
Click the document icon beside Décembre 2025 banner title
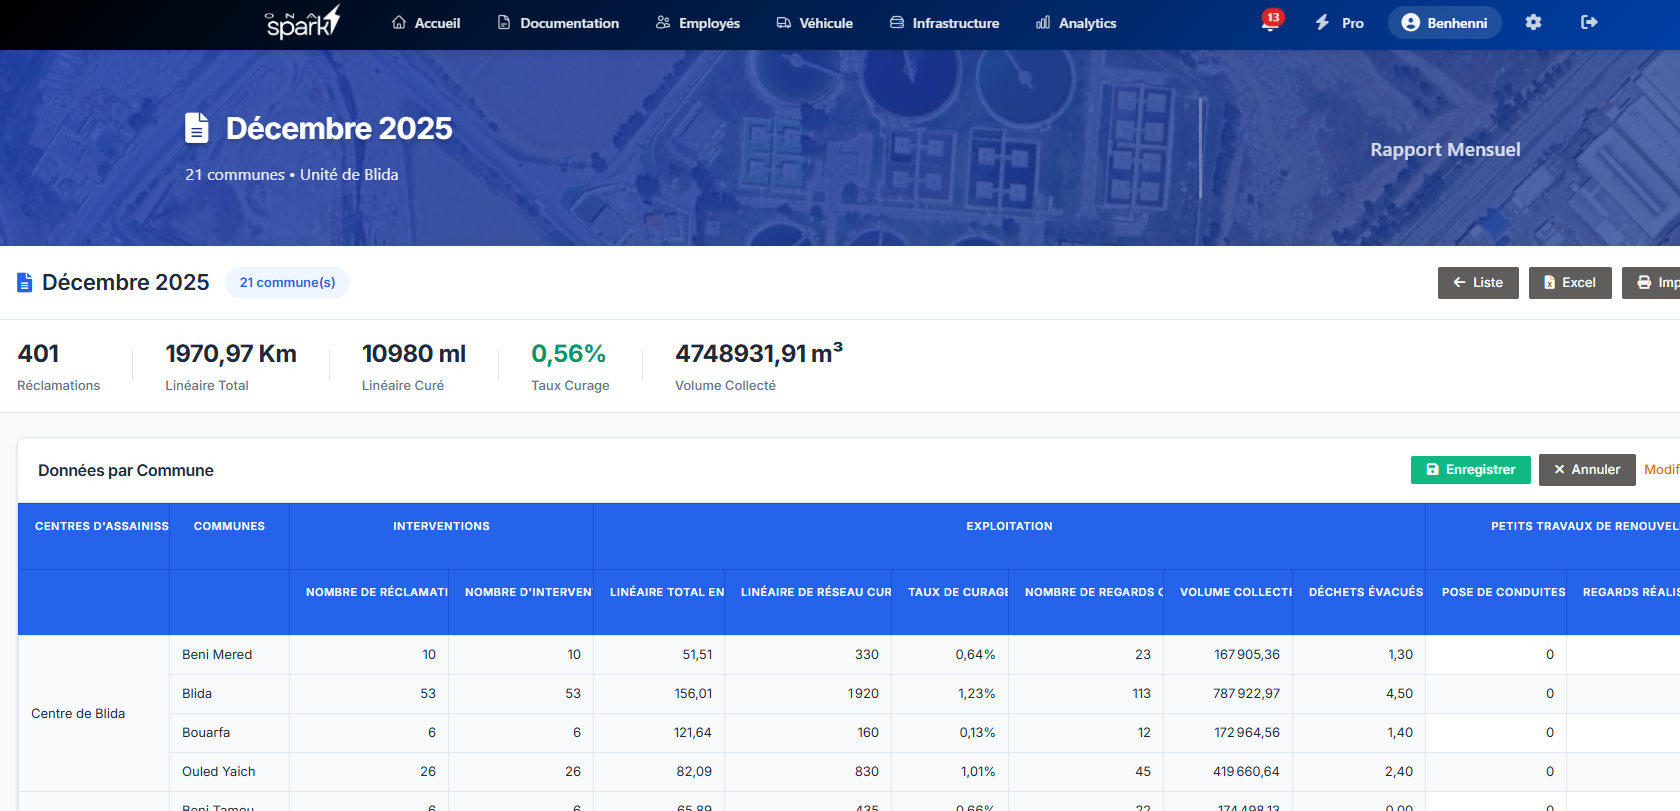197,128
